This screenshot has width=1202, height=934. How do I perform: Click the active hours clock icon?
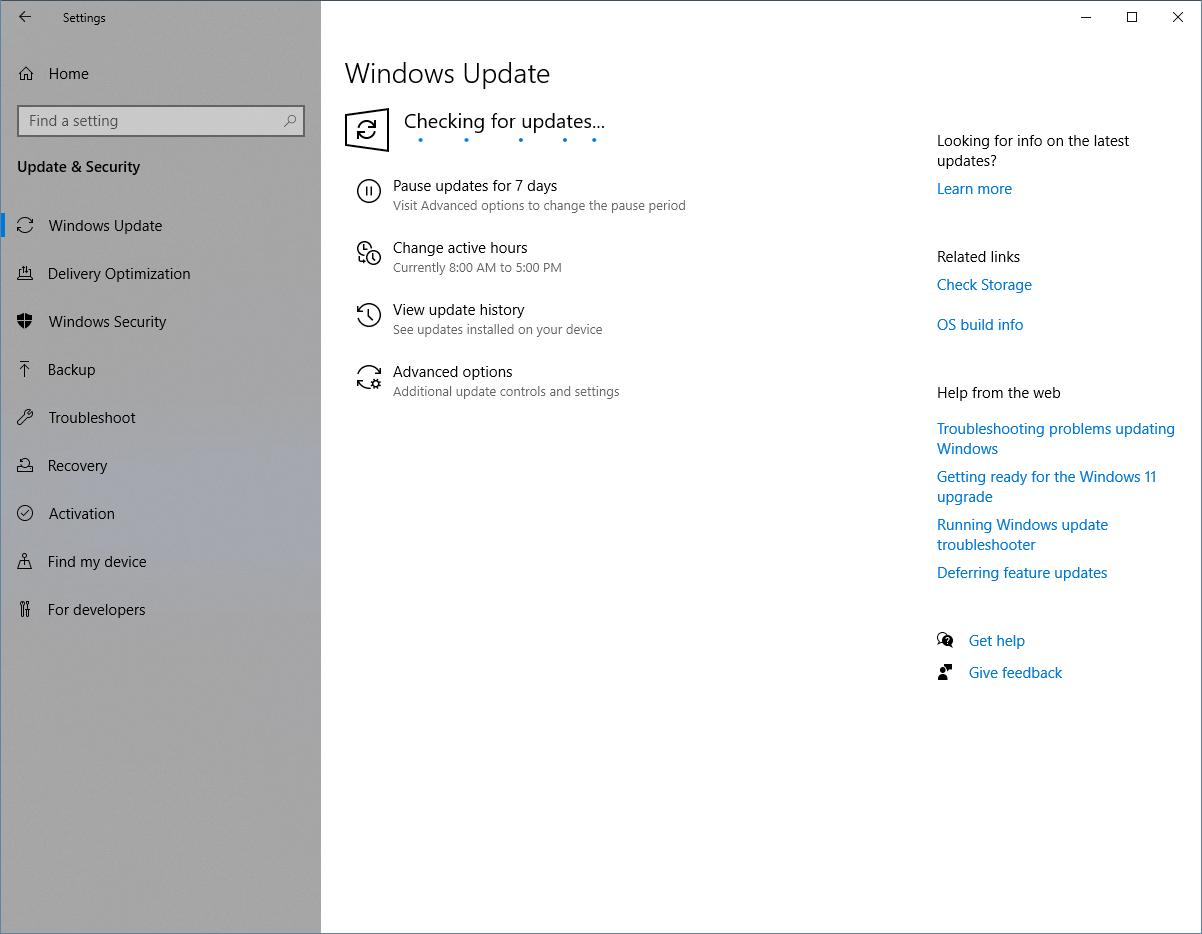coord(369,253)
